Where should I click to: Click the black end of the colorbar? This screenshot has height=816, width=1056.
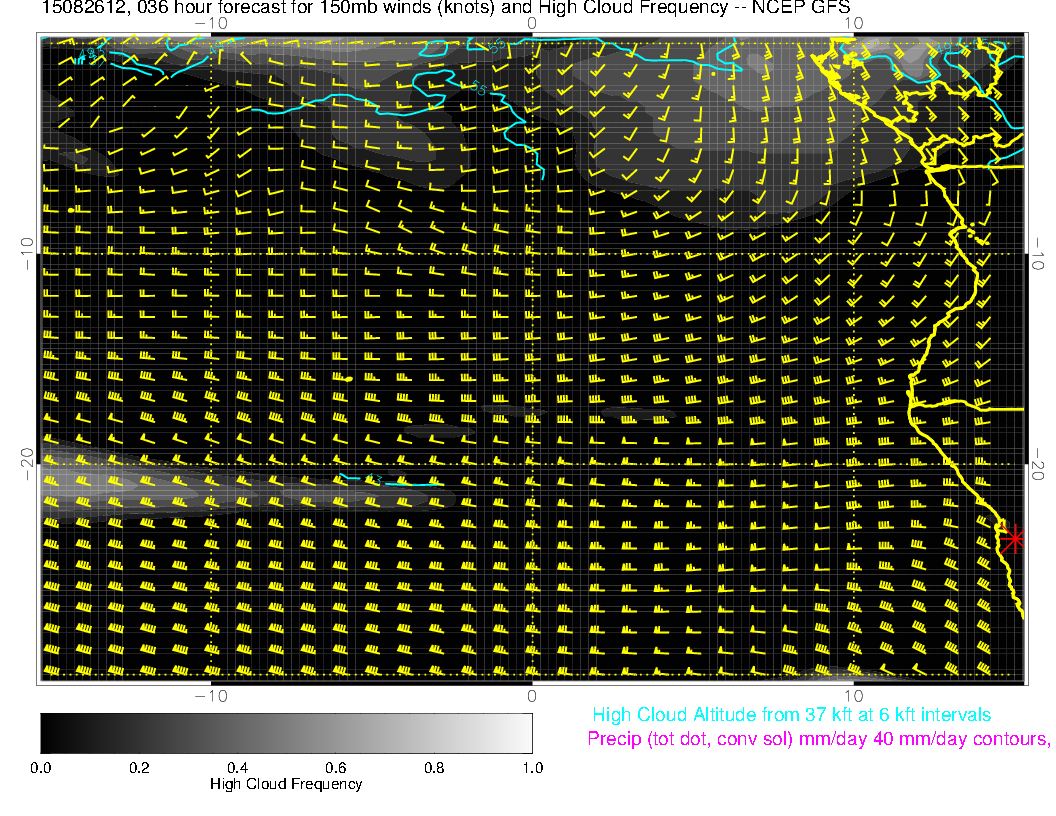pos(48,733)
